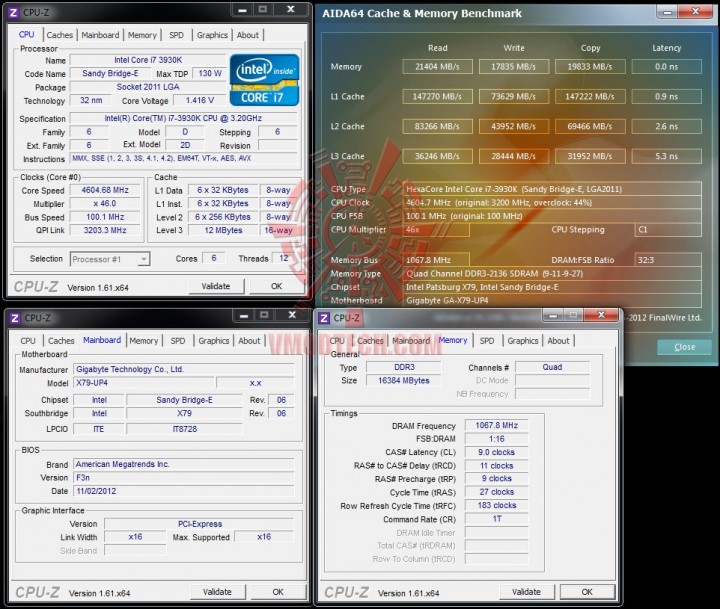The height and width of the screenshot is (609, 720).
Task: Click Gigabyte Technology Co., Ltd. manufacturer field
Action: click(x=184, y=369)
